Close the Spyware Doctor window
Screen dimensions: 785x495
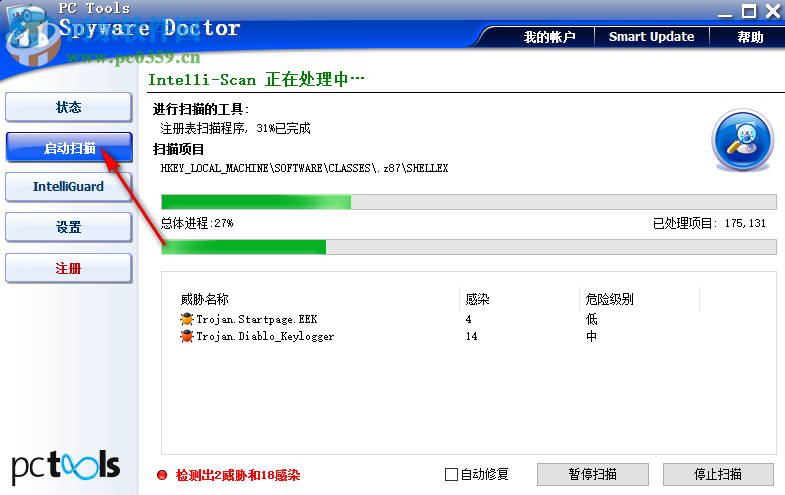[773, 11]
